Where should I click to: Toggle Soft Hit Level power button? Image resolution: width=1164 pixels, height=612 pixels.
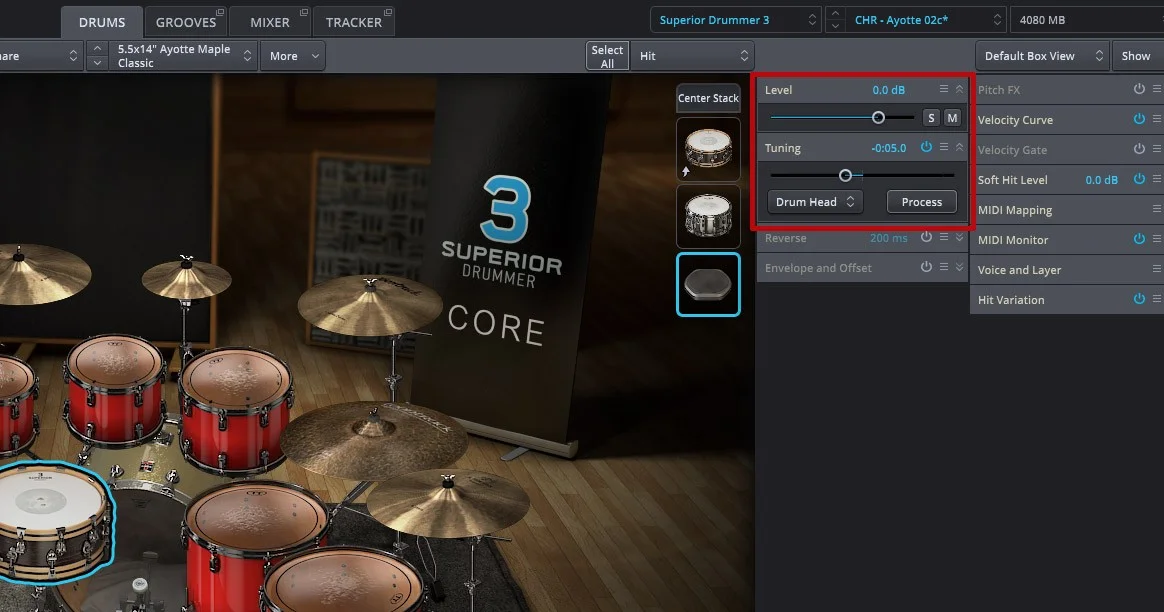(x=1139, y=179)
